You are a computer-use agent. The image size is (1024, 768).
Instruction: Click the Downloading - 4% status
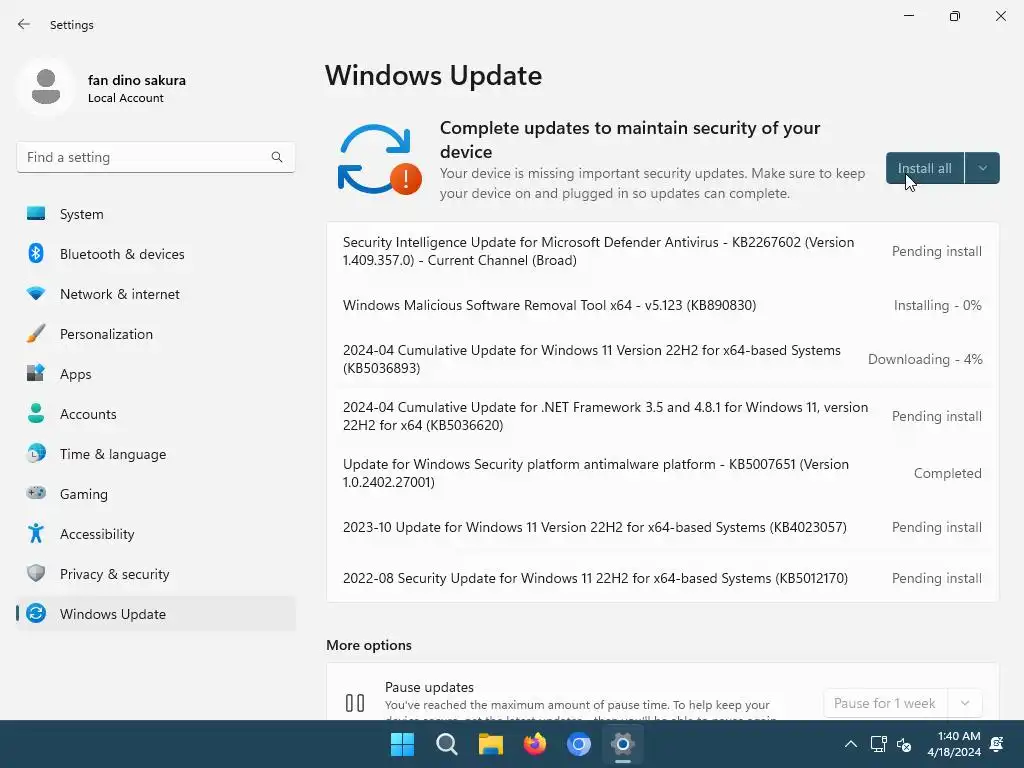(925, 359)
